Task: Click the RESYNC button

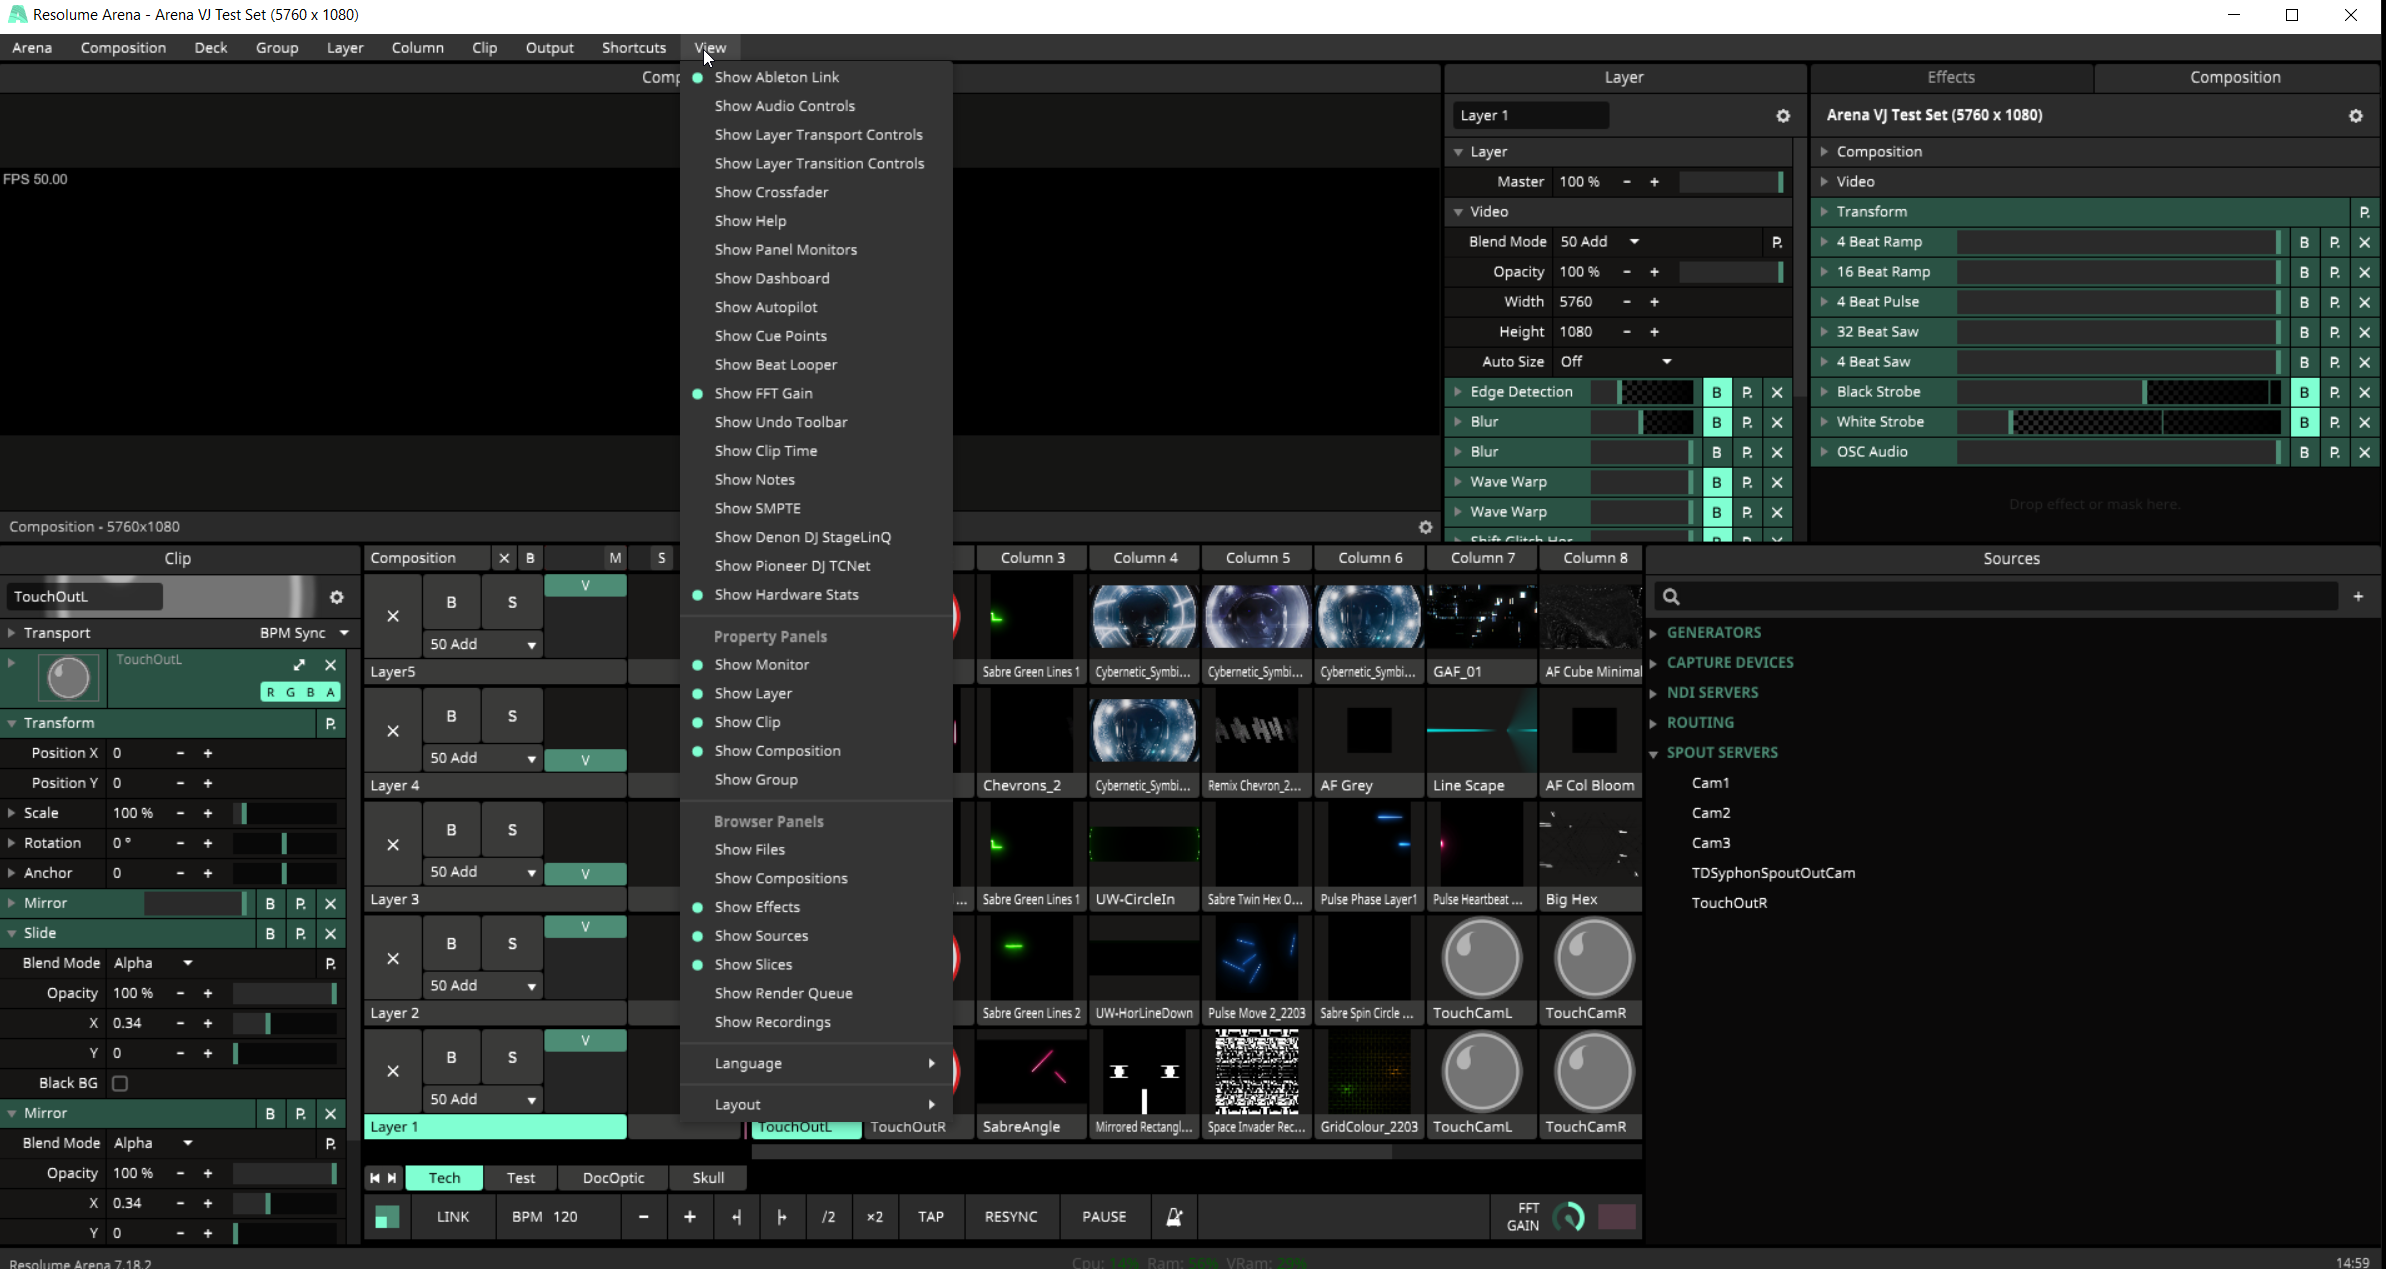Action: pyautogui.click(x=1010, y=1217)
